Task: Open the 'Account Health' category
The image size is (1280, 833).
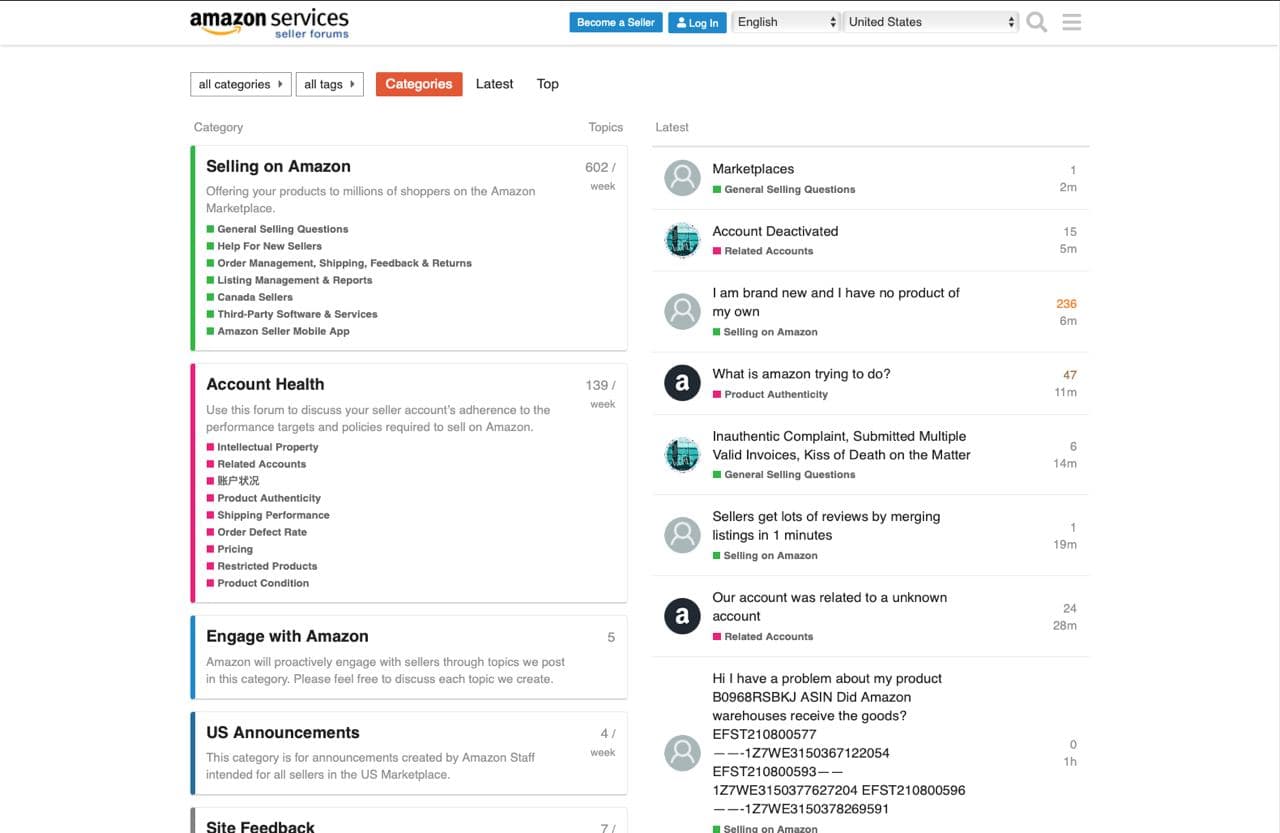Action: point(264,384)
